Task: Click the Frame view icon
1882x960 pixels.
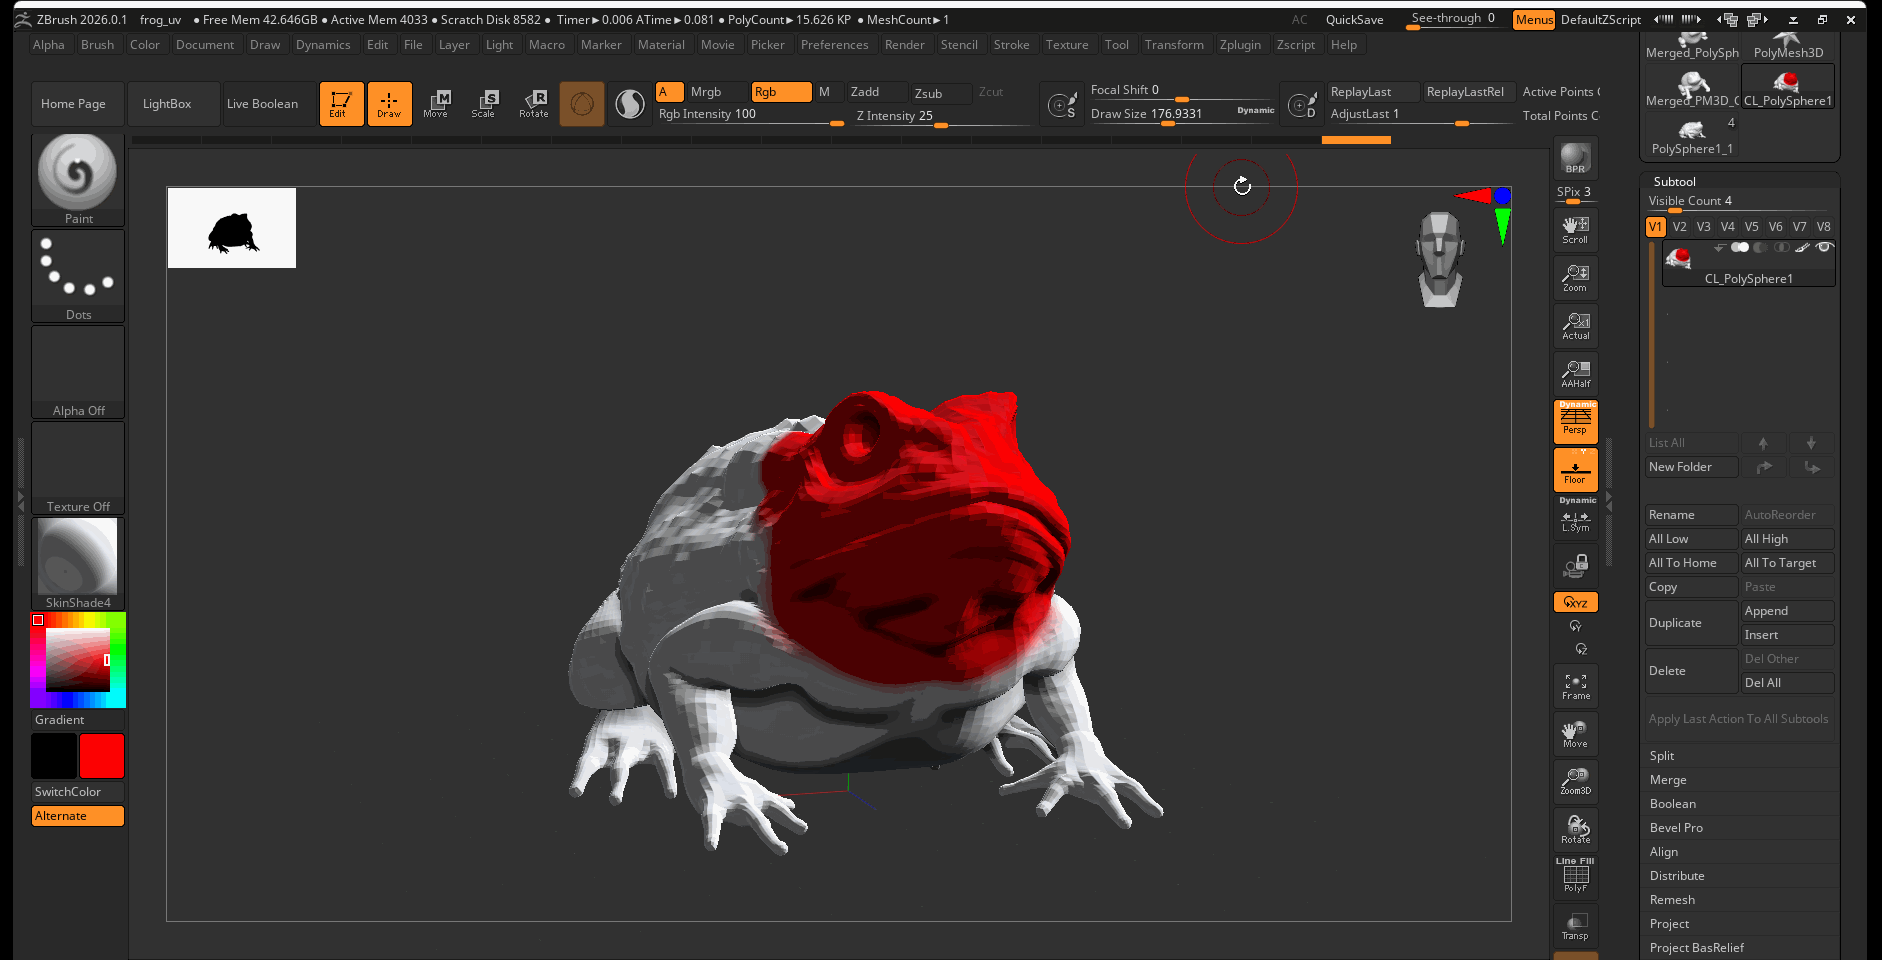Action: click(1575, 687)
